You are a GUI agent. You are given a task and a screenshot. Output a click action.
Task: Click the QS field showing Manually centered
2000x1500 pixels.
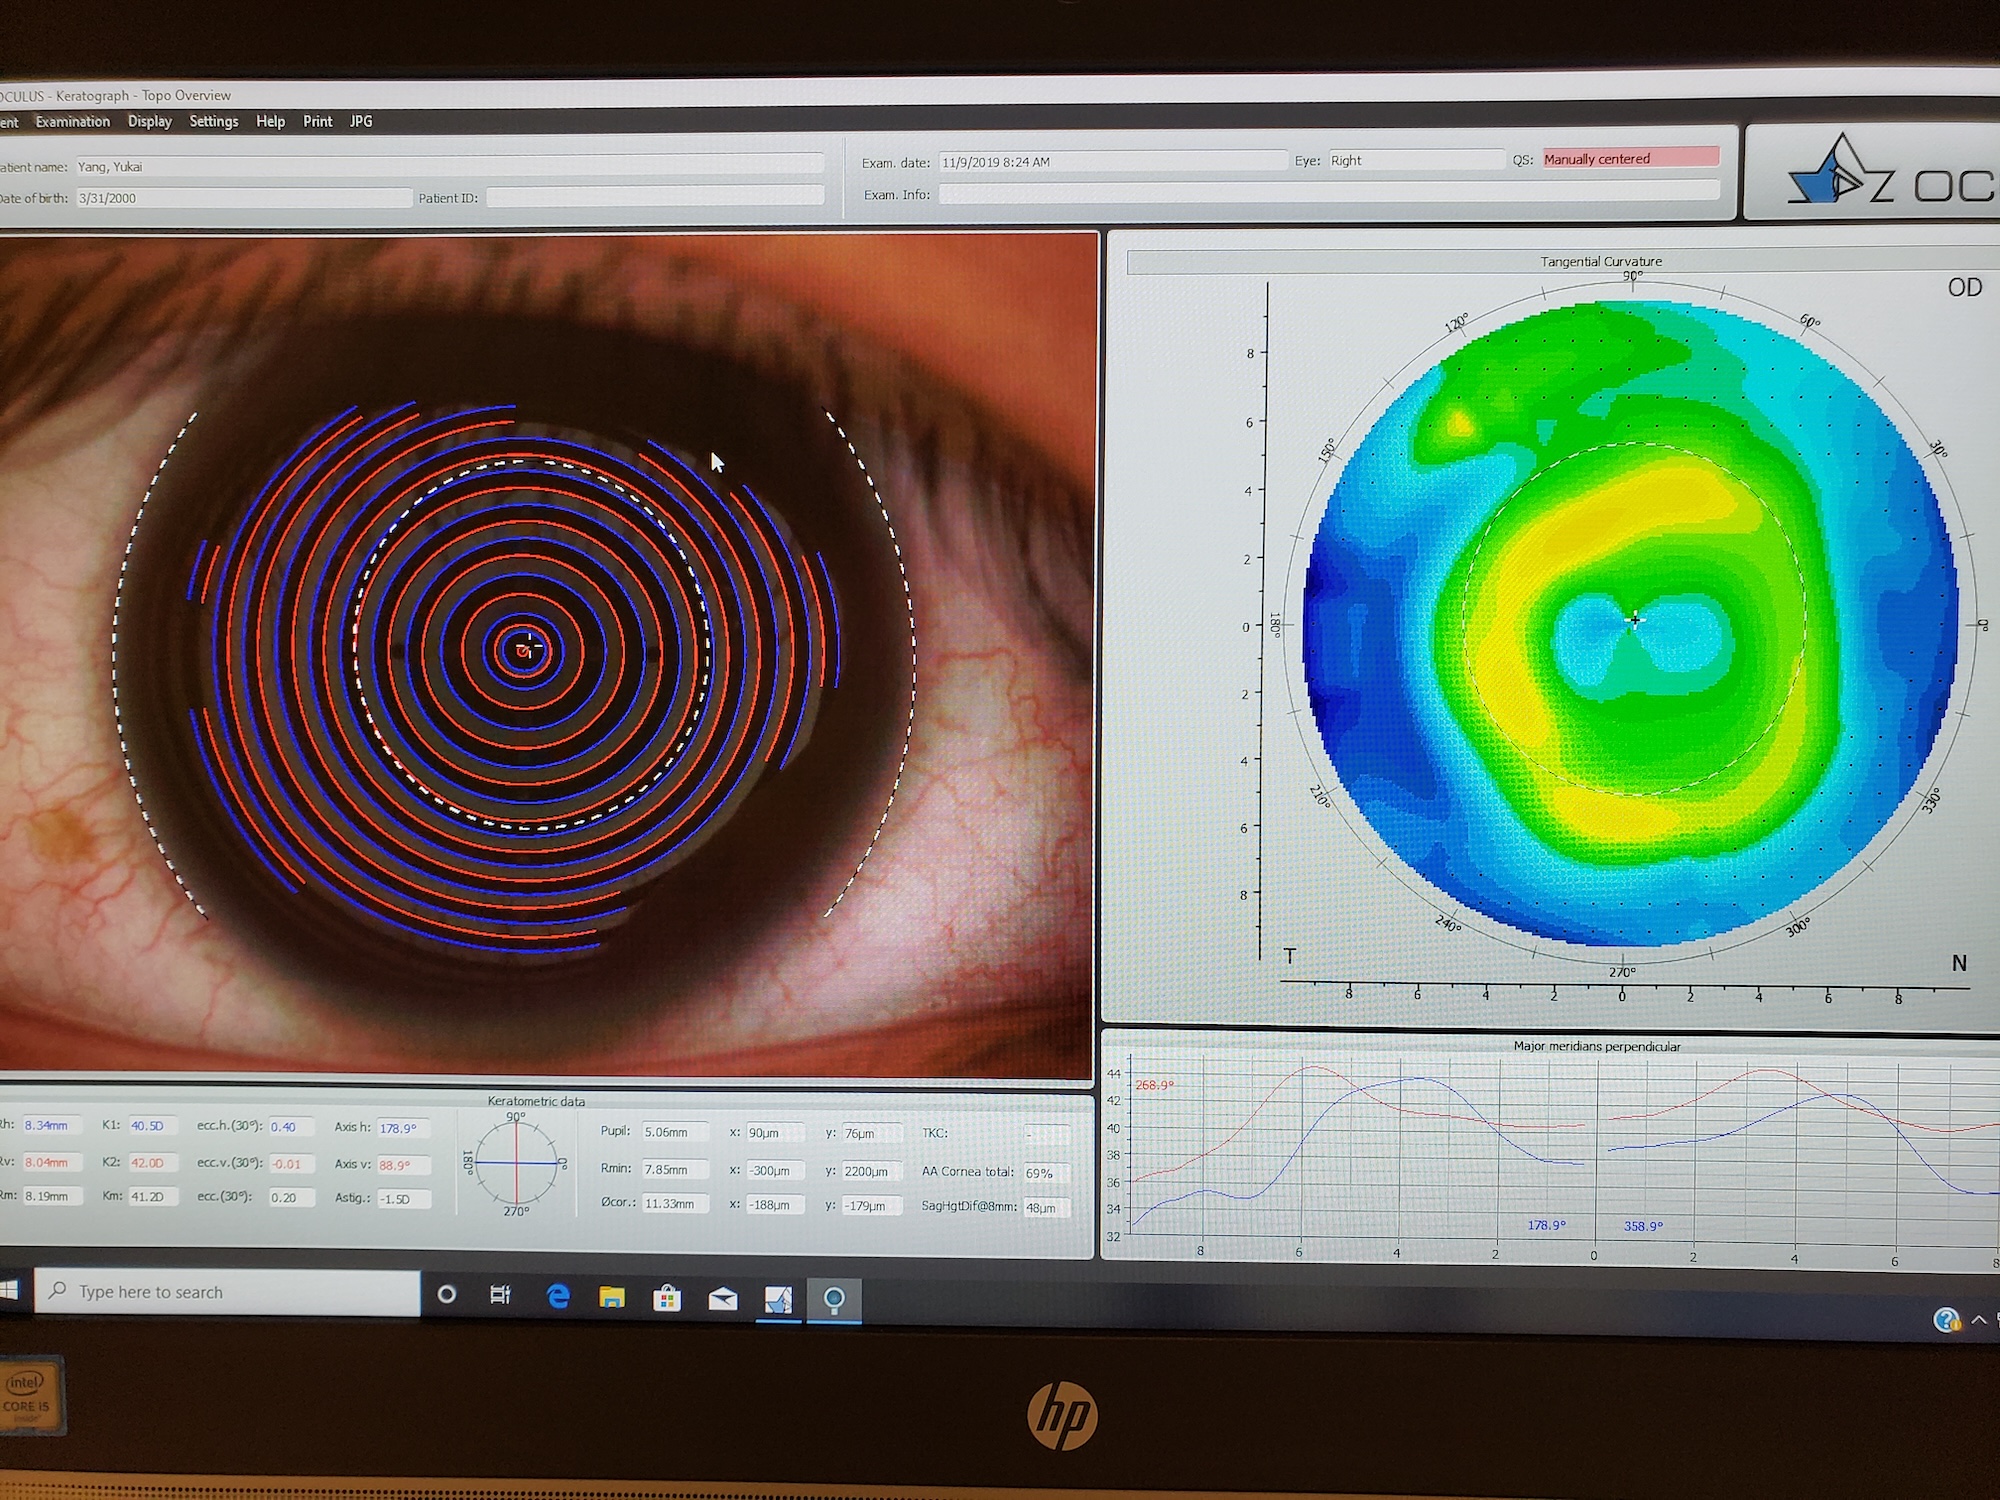(x=1628, y=158)
